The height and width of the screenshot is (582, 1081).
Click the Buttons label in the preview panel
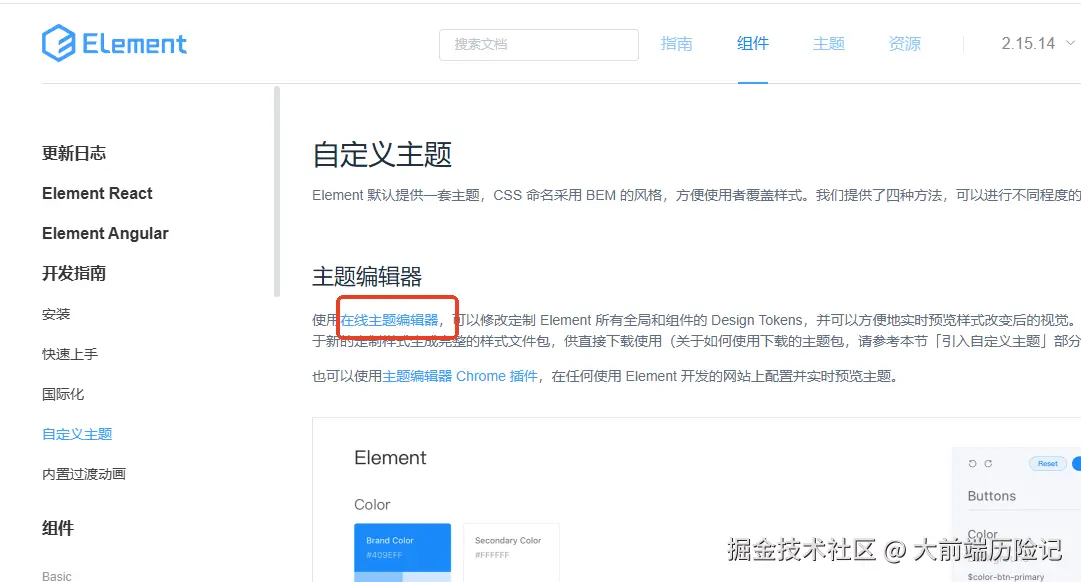[x=991, y=496]
